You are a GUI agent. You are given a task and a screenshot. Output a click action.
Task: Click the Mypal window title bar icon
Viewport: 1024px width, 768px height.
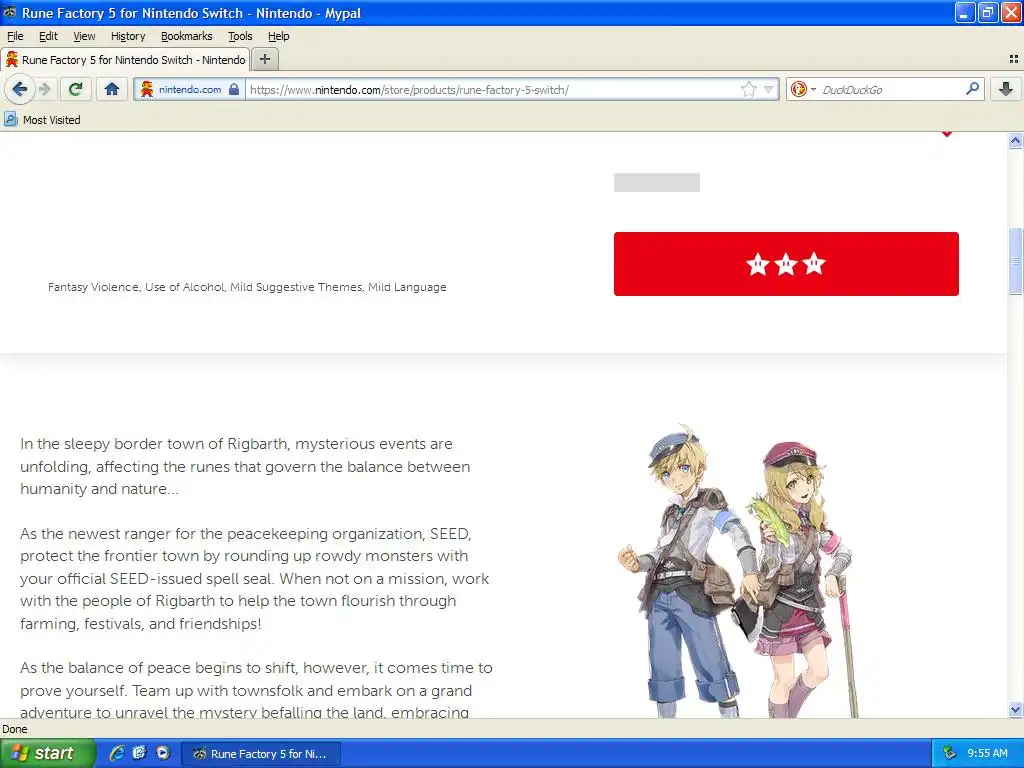(10, 12)
